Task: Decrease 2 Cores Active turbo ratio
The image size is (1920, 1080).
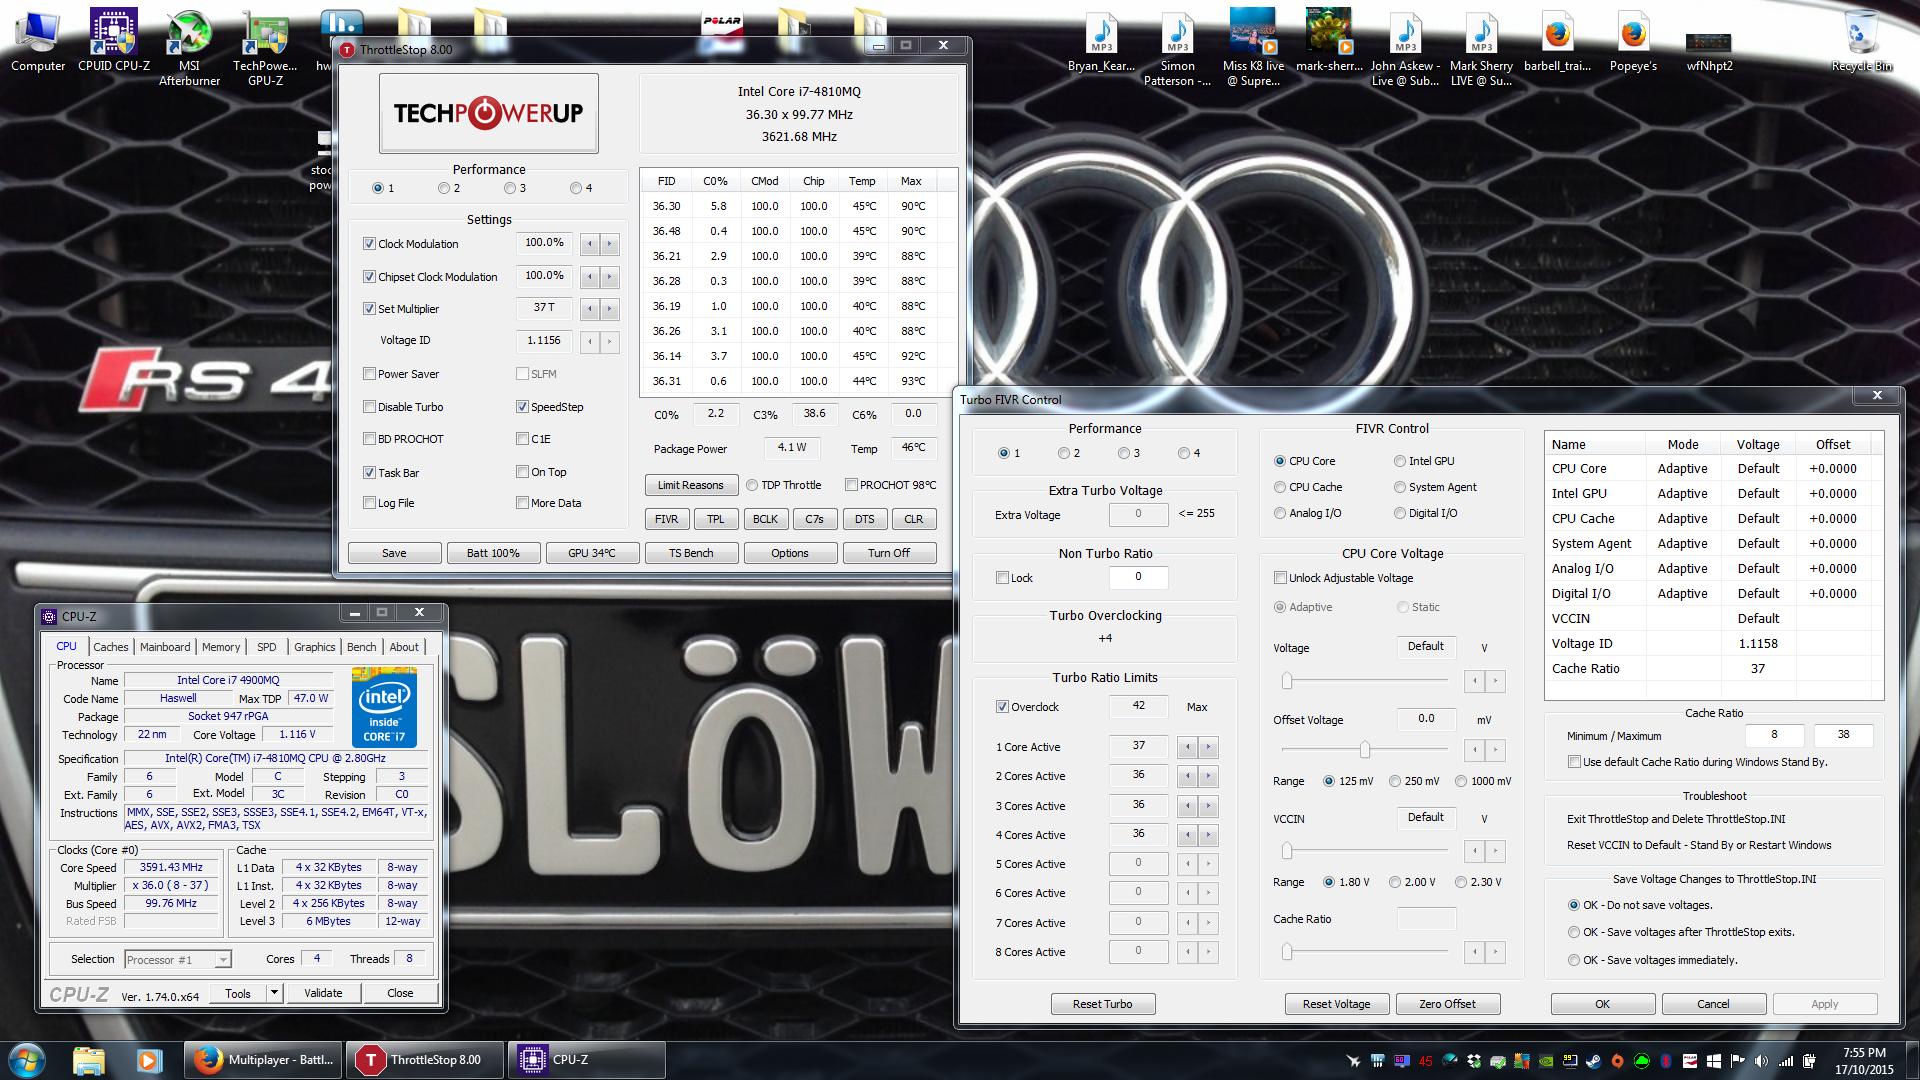Action: [1187, 776]
